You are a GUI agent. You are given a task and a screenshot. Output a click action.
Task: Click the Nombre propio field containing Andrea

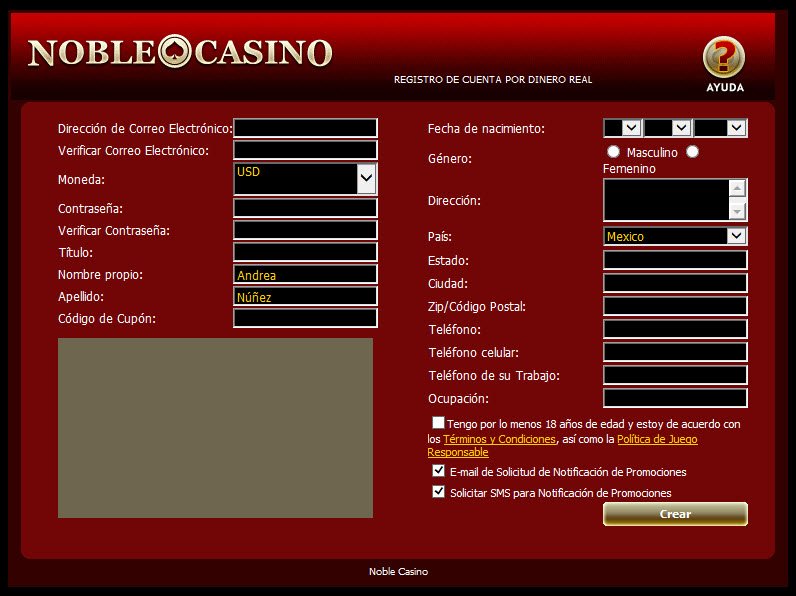[305, 274]
